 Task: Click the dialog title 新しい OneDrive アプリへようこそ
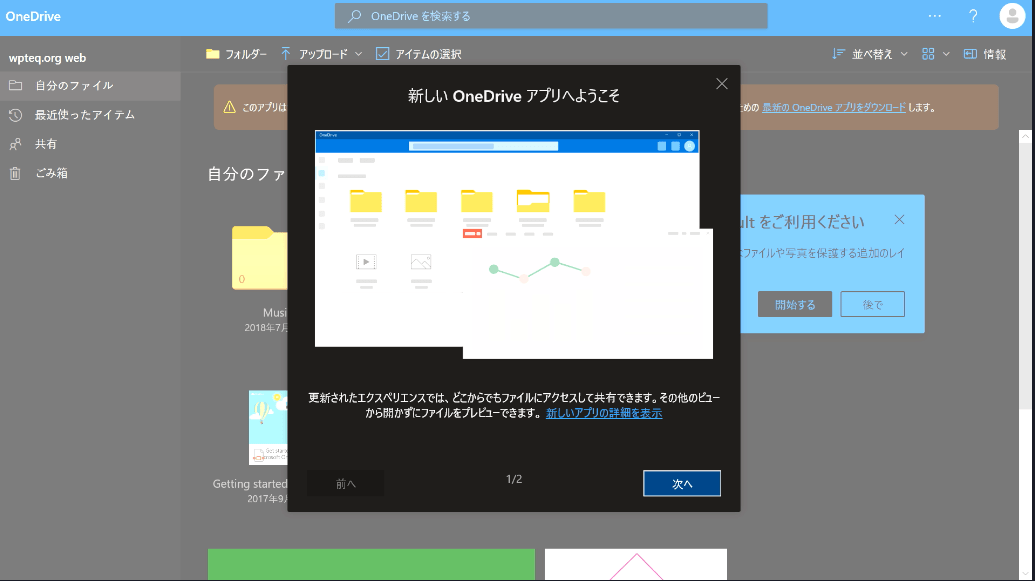tap(514, 96)
